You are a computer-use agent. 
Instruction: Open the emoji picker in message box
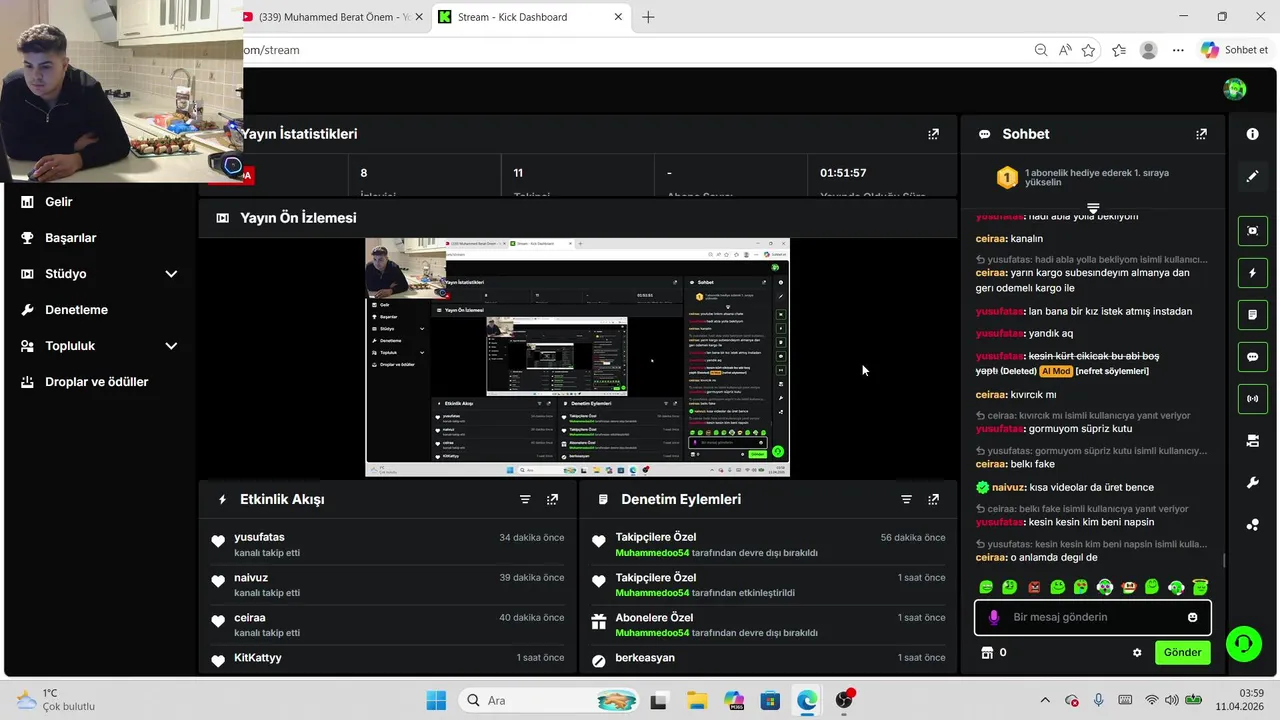[x=1192, y=617]
